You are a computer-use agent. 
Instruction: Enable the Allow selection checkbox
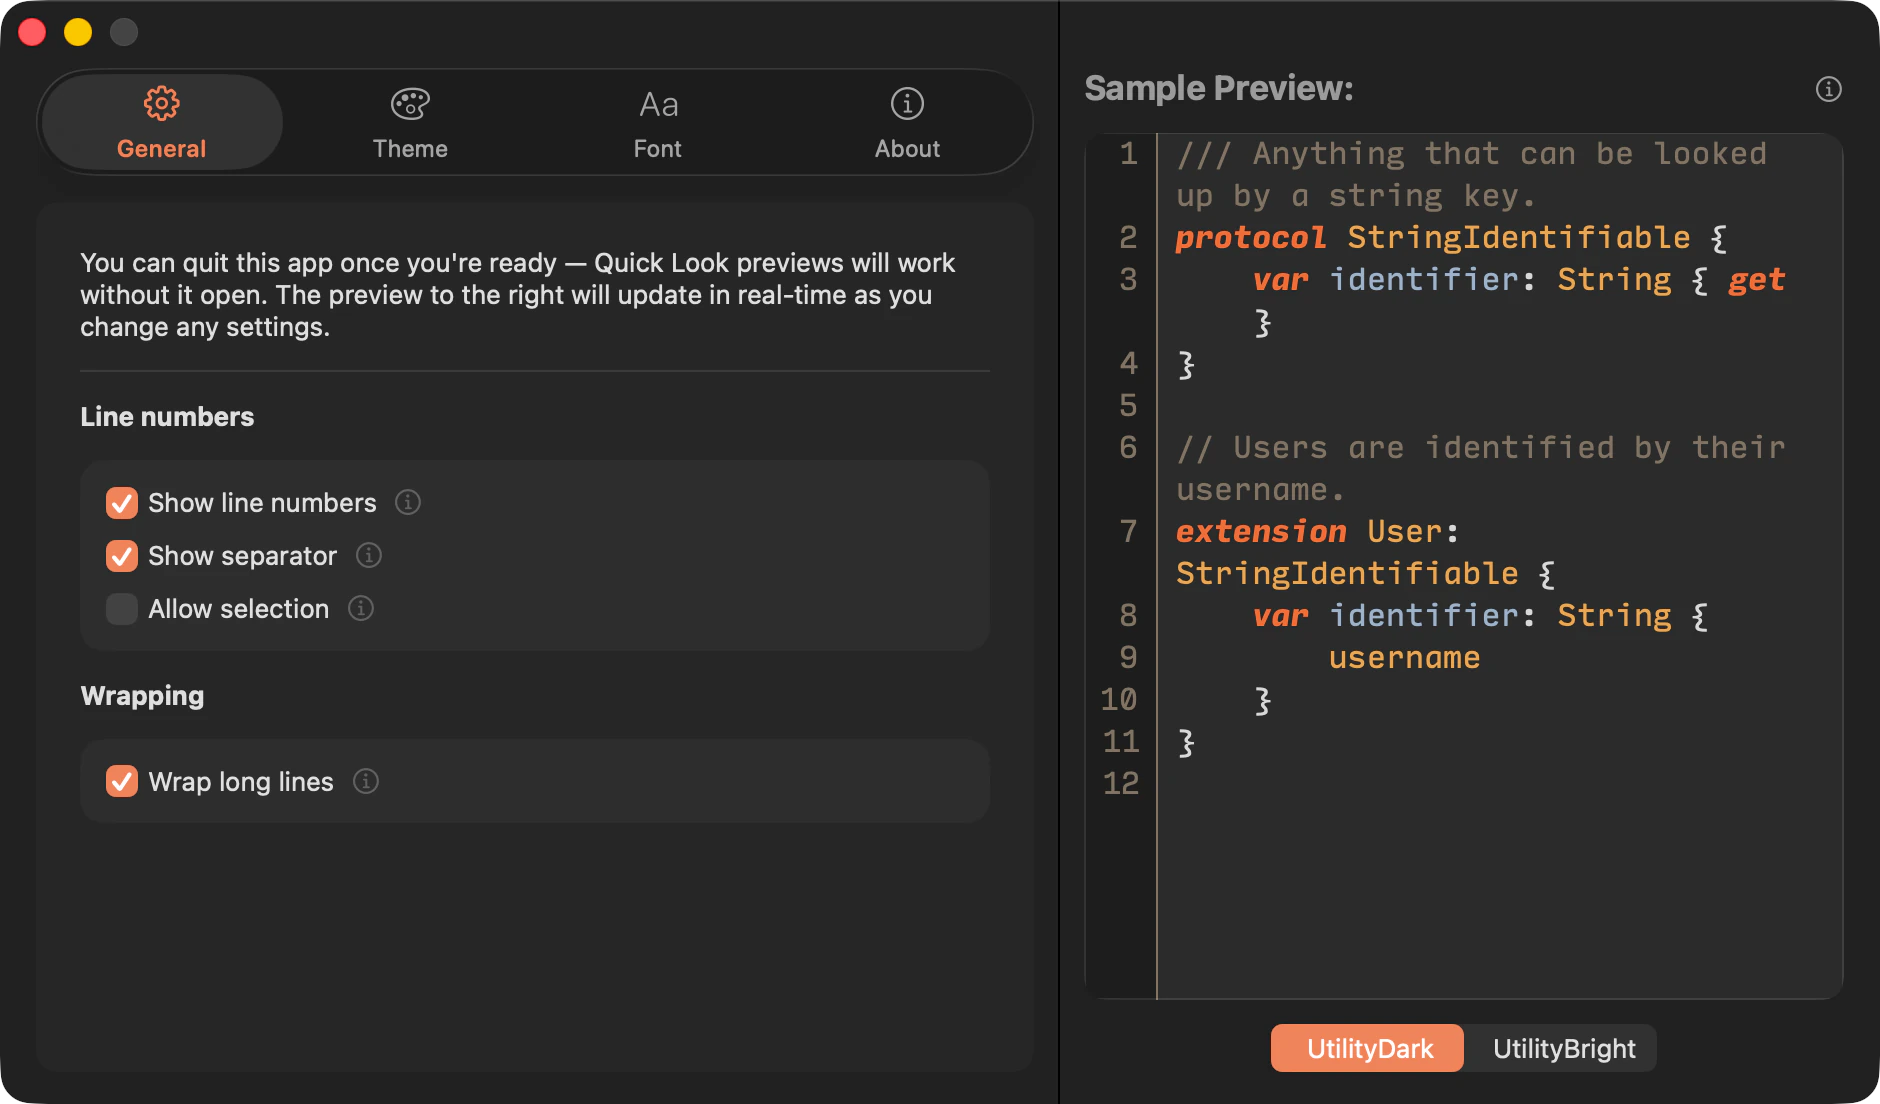coord(122,609)
